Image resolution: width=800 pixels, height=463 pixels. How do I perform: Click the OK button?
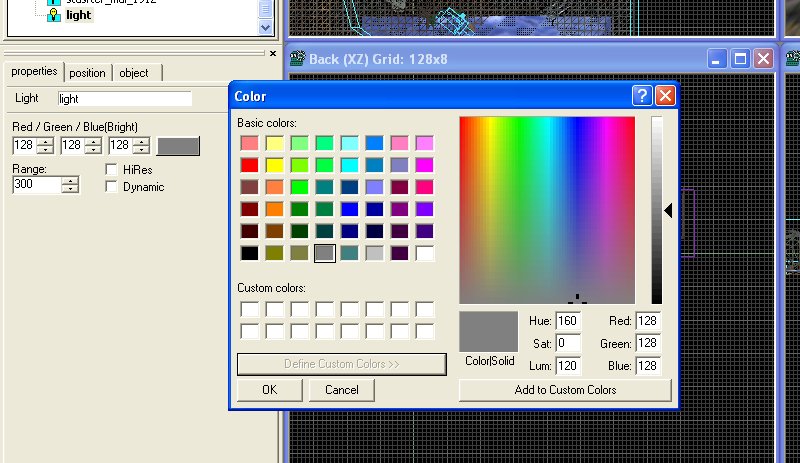(x=270, y=390)
